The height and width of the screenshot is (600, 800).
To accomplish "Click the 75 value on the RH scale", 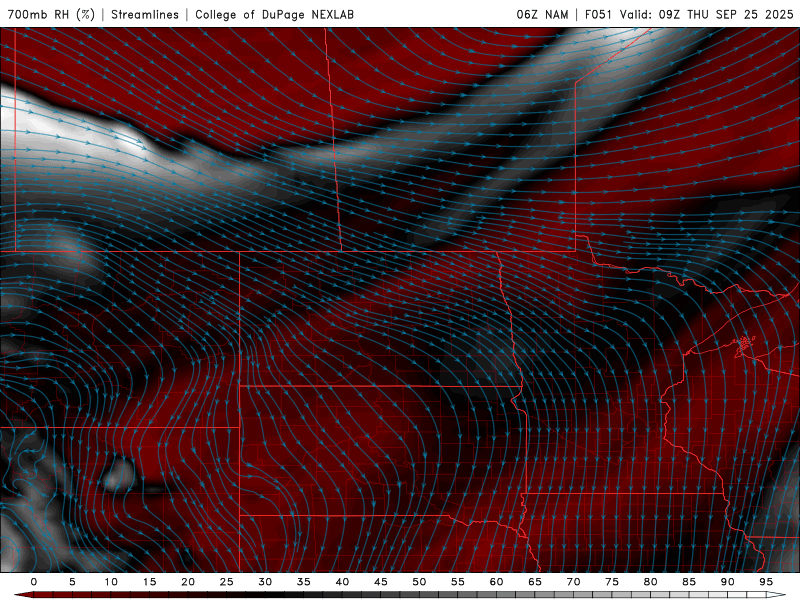I will point(612,582).
